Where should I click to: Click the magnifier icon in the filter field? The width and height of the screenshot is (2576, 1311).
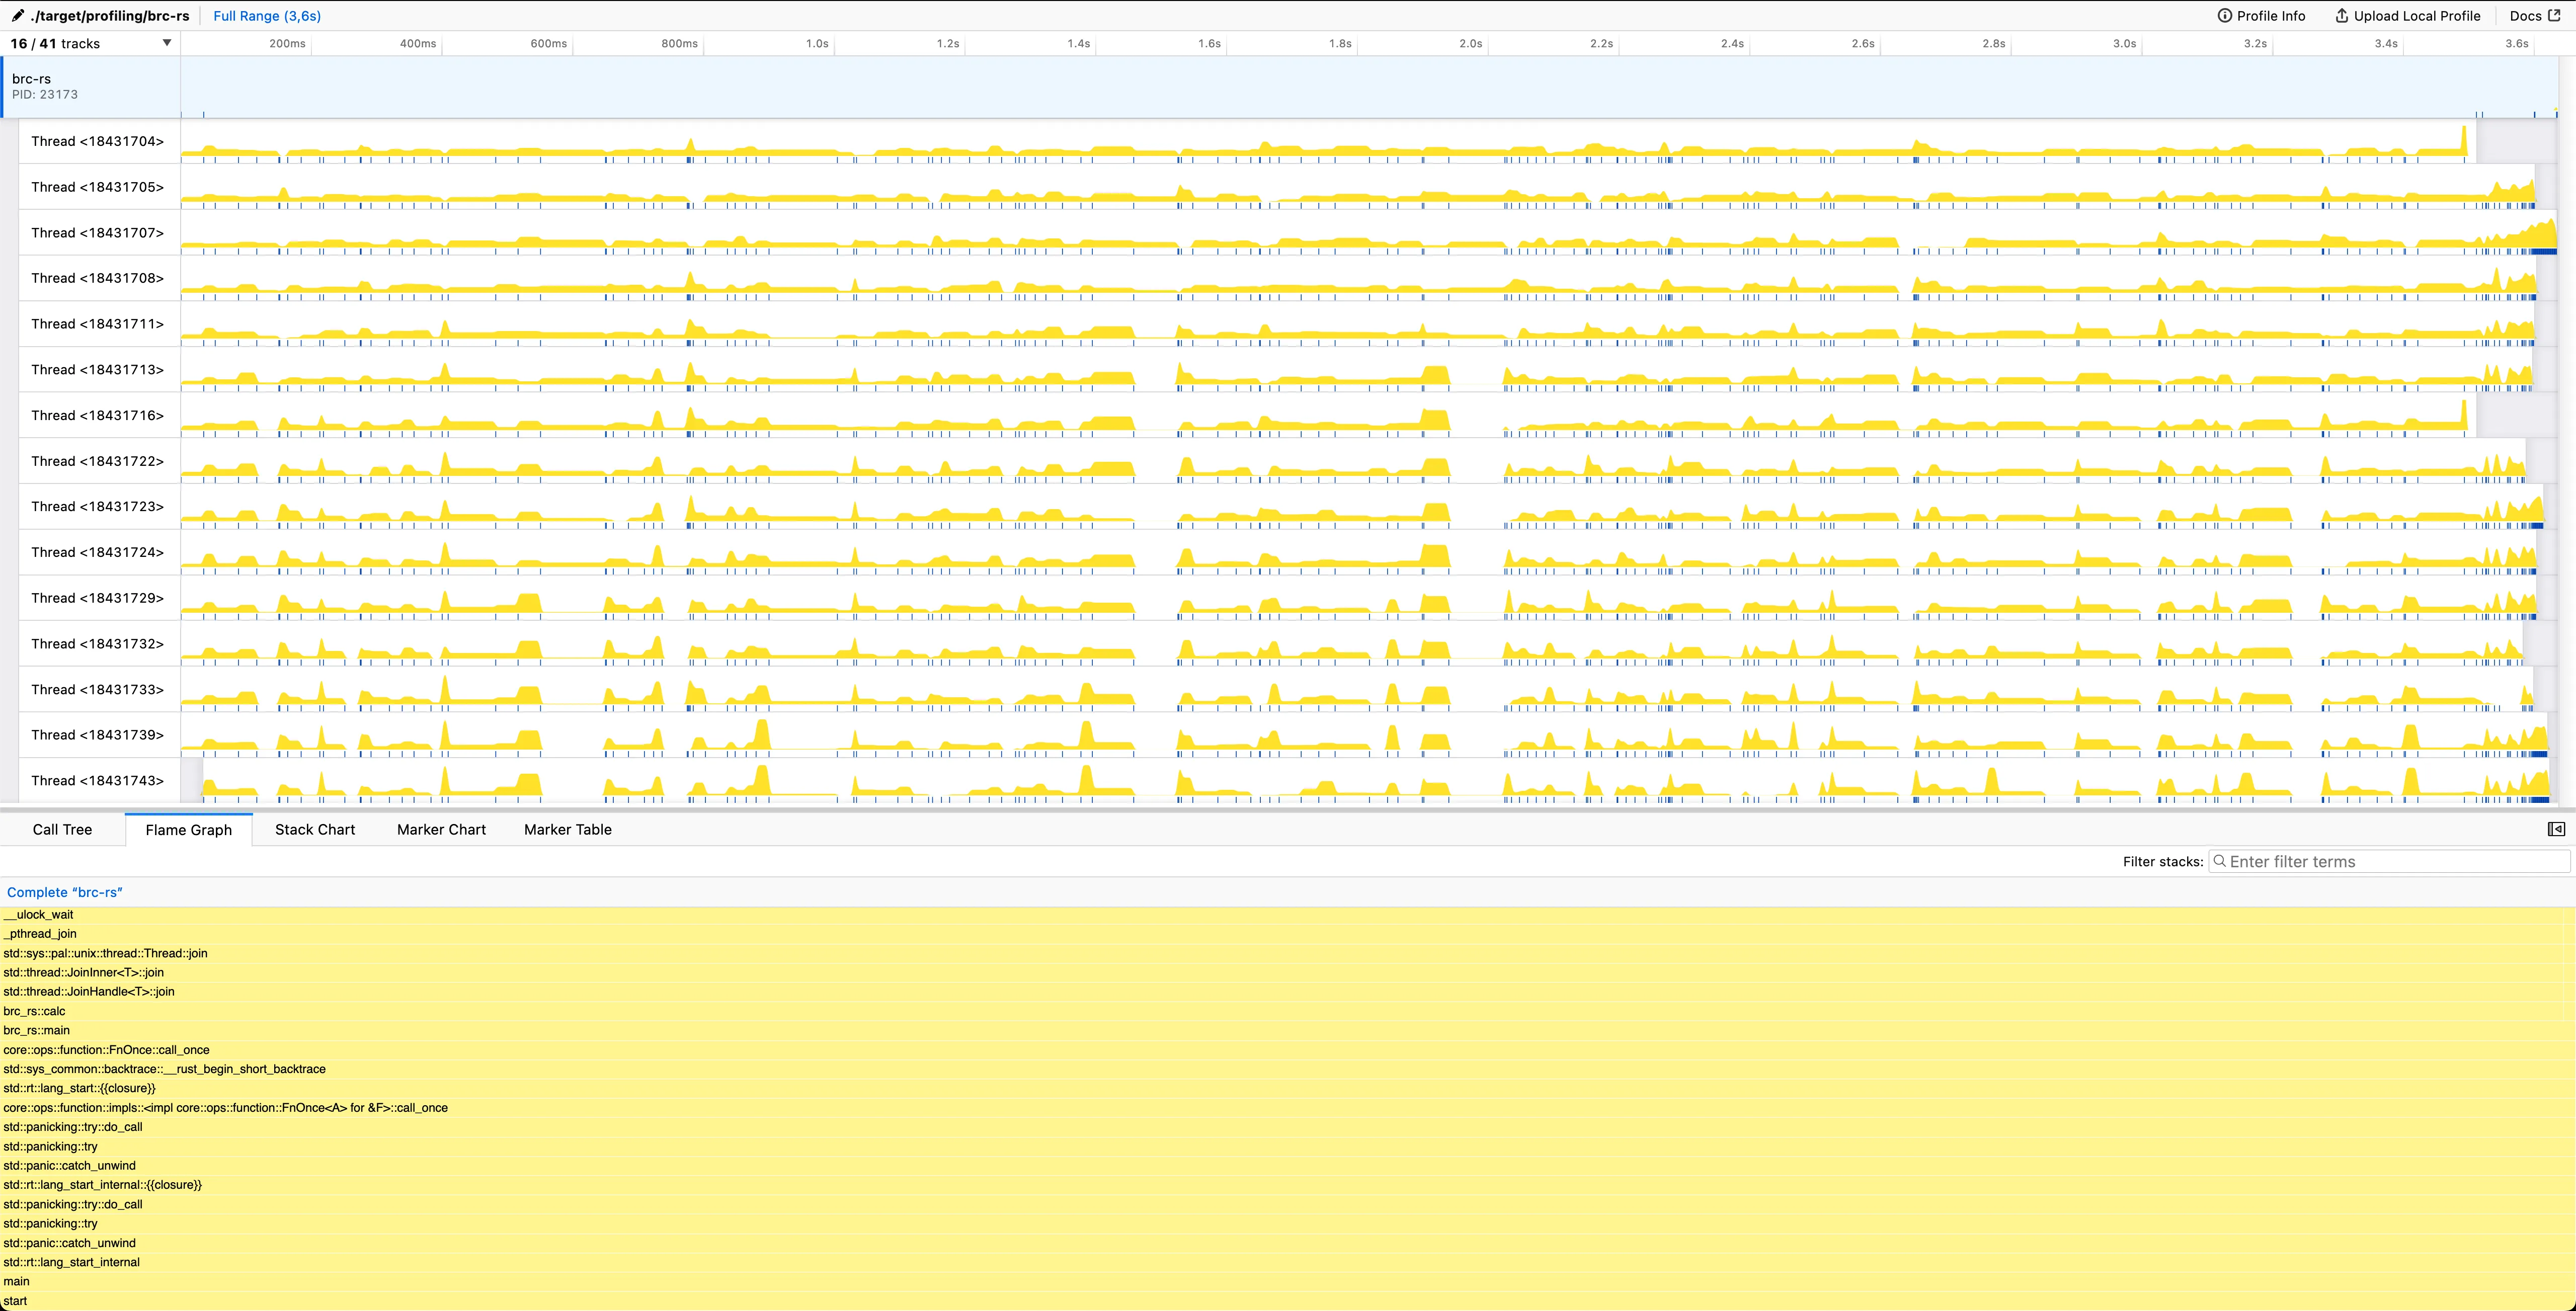[x=2219, y=861]
